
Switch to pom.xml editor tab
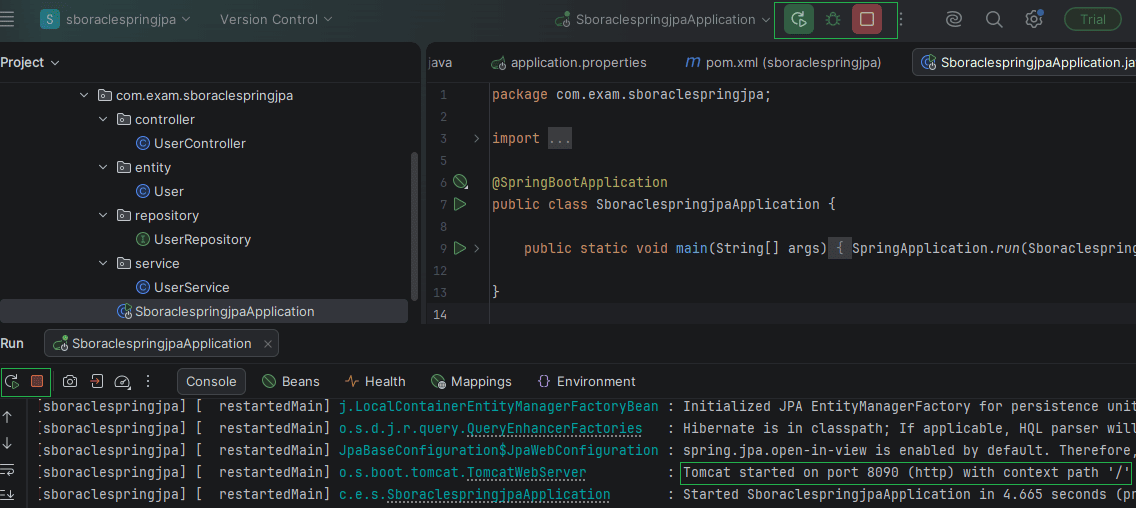(783, 63)
